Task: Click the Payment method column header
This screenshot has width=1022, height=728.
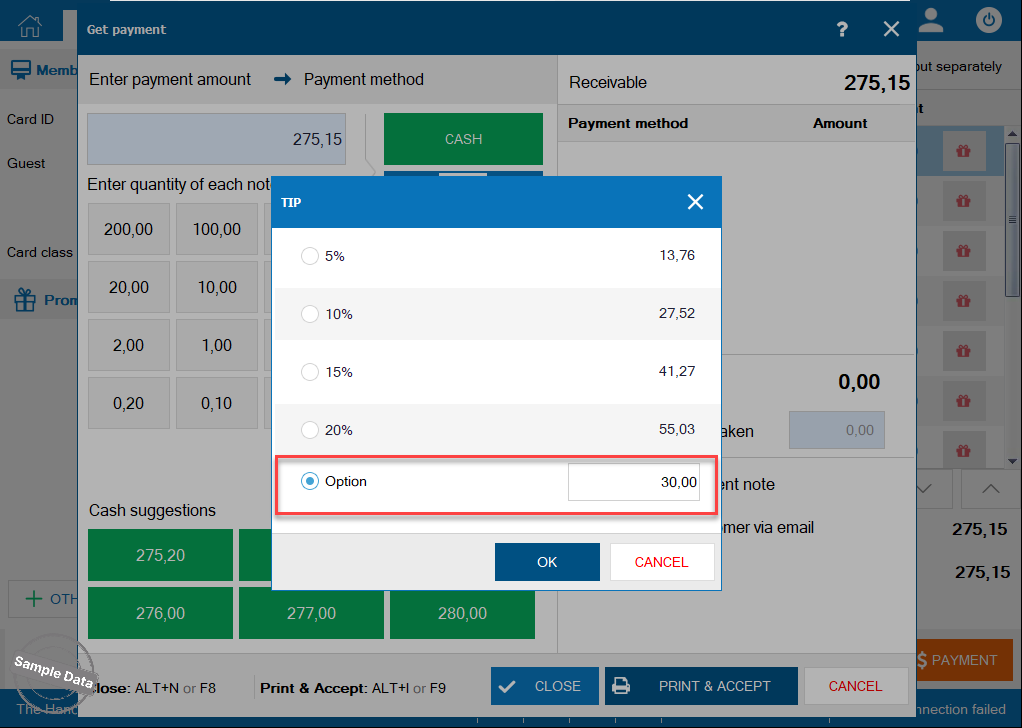Action: pos(628,123)
